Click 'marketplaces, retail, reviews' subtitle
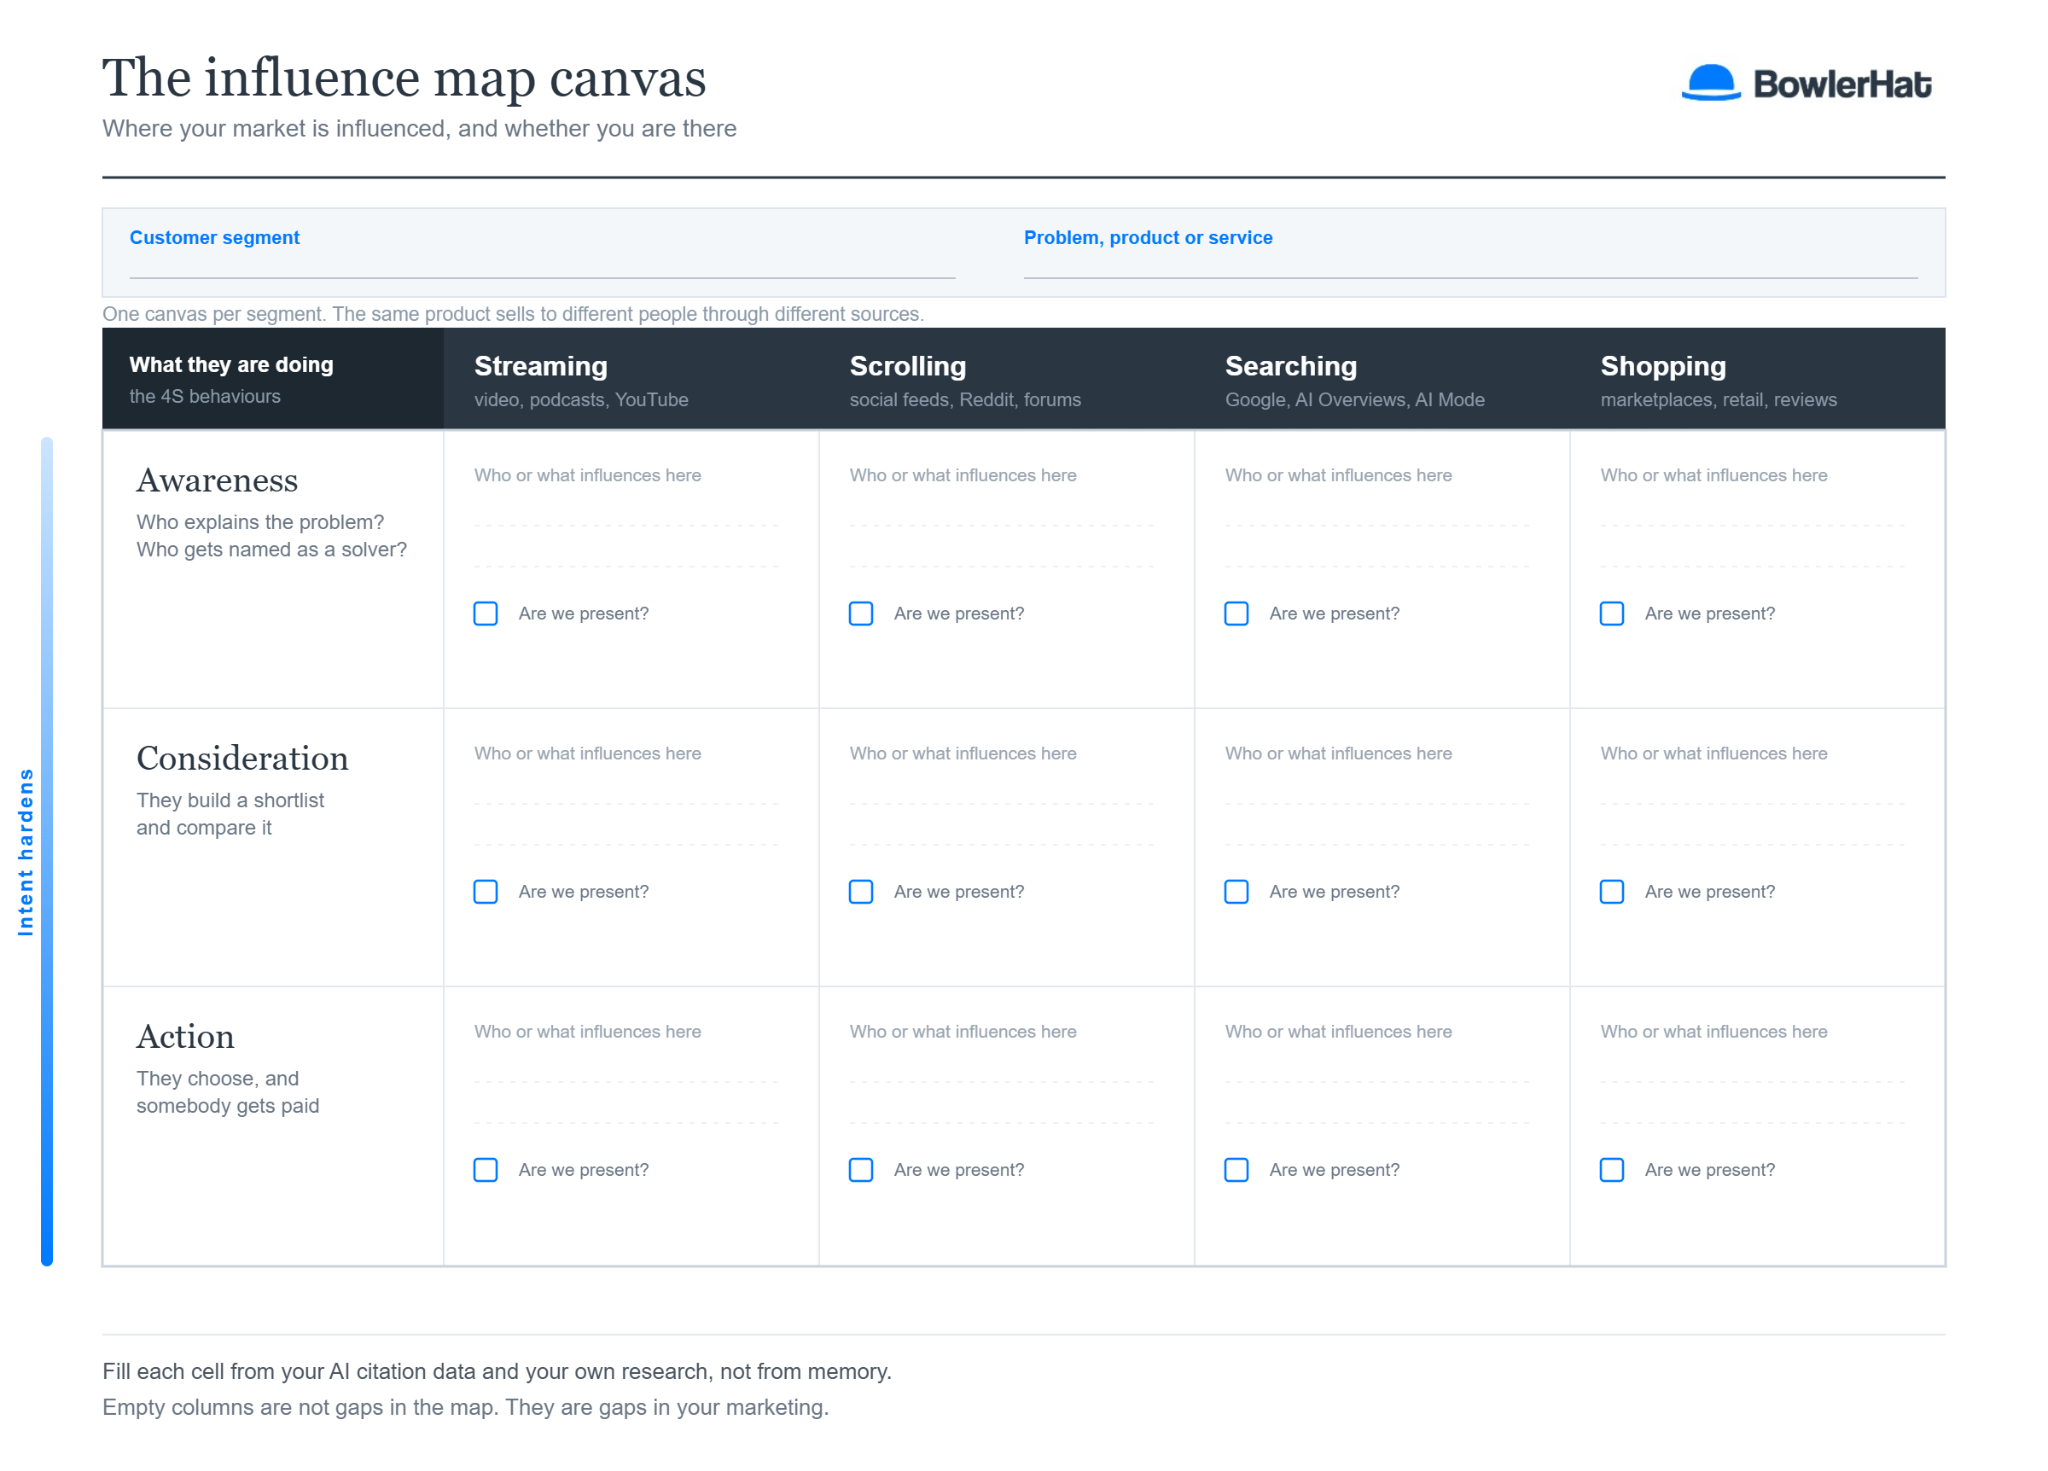This screenshot has height=1471, width=2048. pyautogui.click(x=1718, y=400)
